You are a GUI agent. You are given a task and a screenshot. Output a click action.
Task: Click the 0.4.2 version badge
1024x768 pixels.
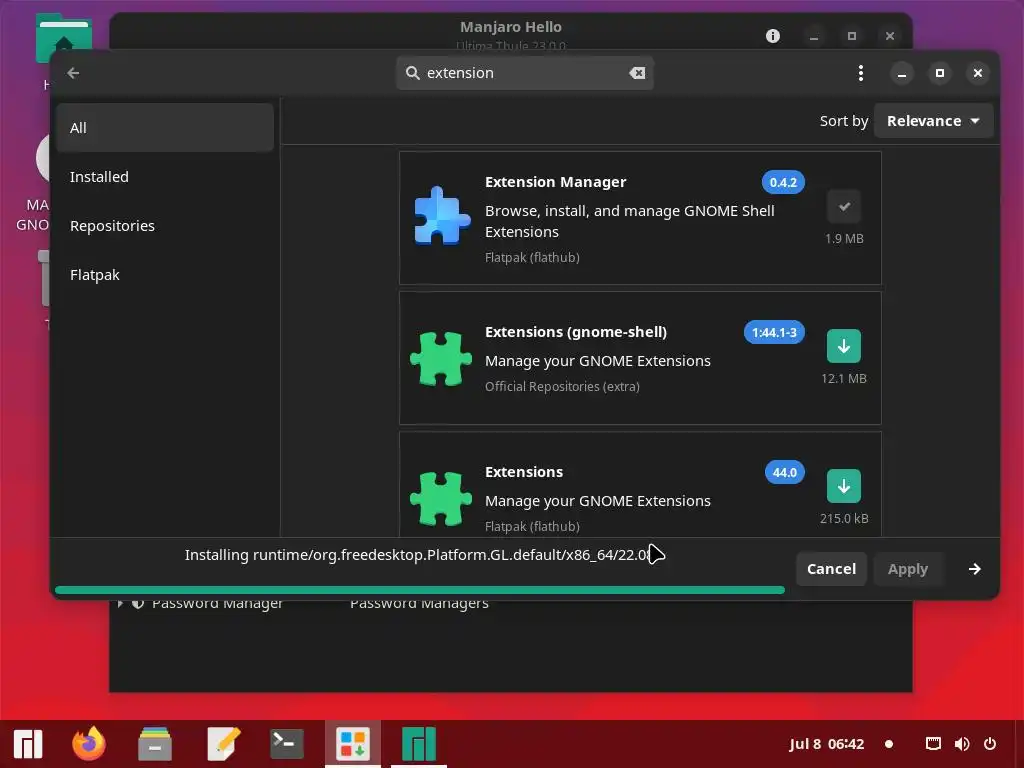click(783, 182)
